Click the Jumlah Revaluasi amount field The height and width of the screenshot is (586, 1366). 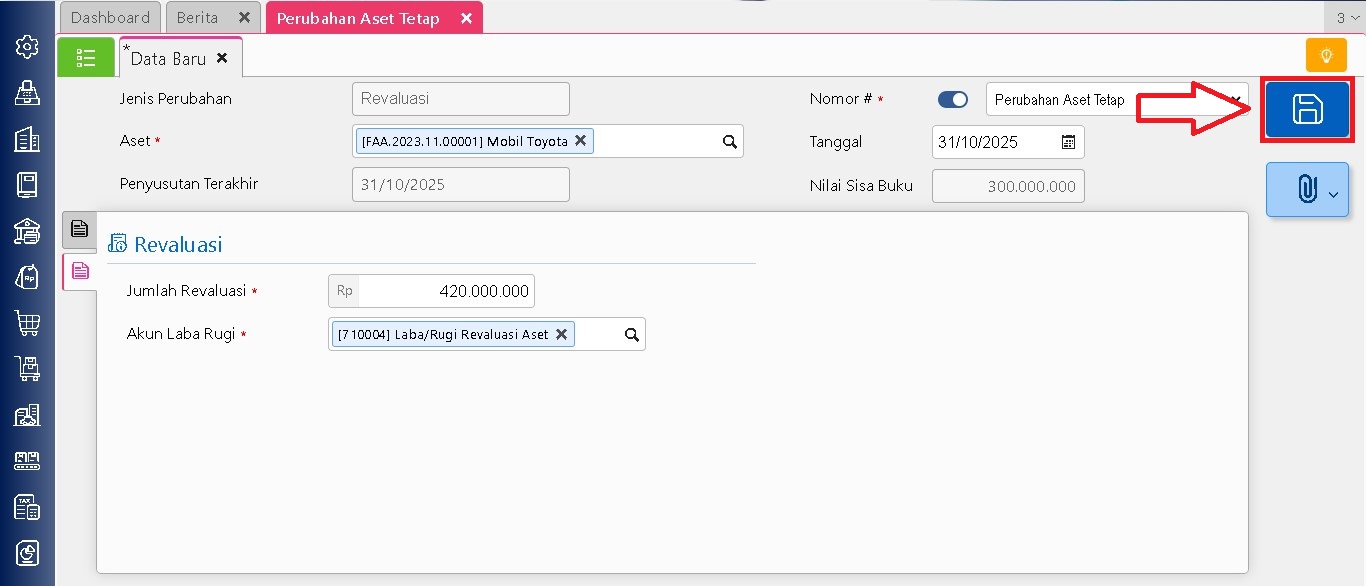(x=445, y=291)
